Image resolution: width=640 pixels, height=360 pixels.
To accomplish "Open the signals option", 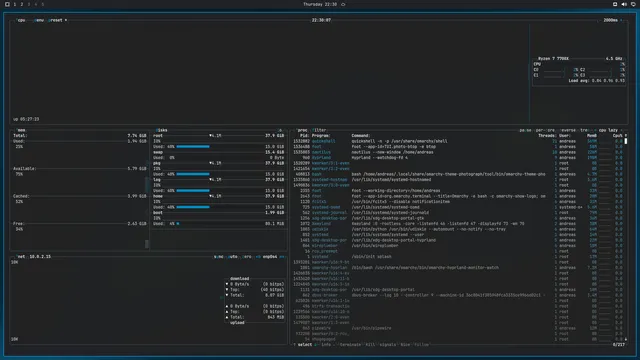I will (387, 345).
